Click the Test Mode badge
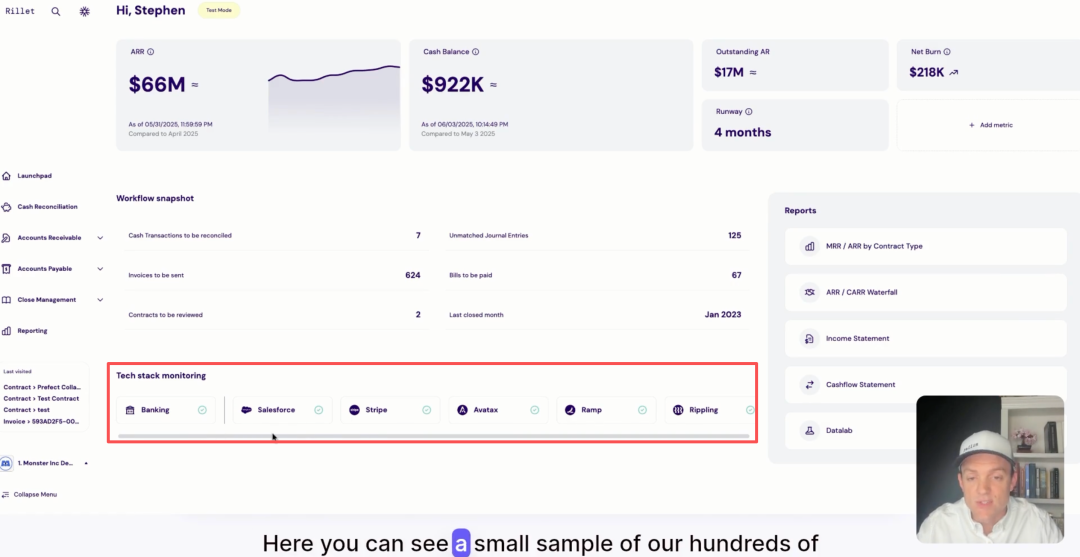This screenshot has width=1080, height=557. coord(217,11)
